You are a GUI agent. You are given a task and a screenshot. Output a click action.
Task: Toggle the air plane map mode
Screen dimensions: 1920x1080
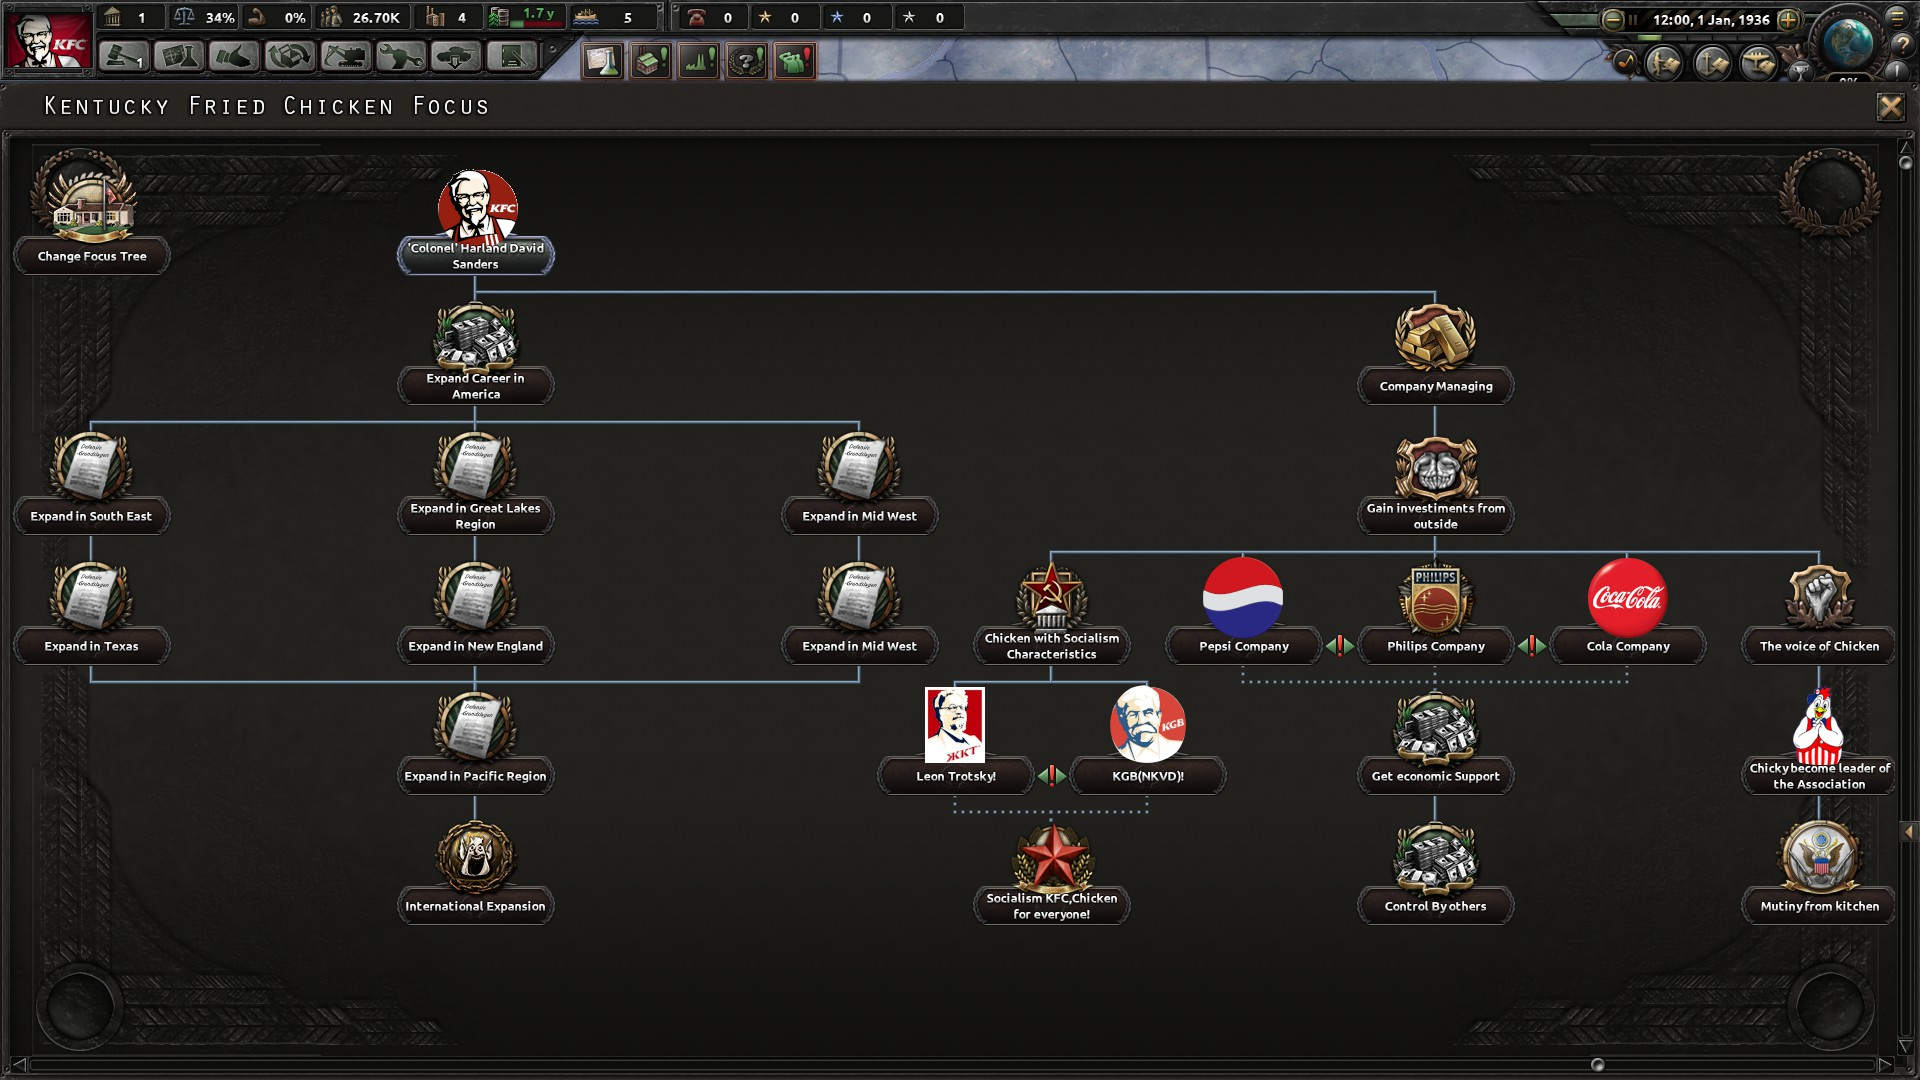tap(1758, 63)
